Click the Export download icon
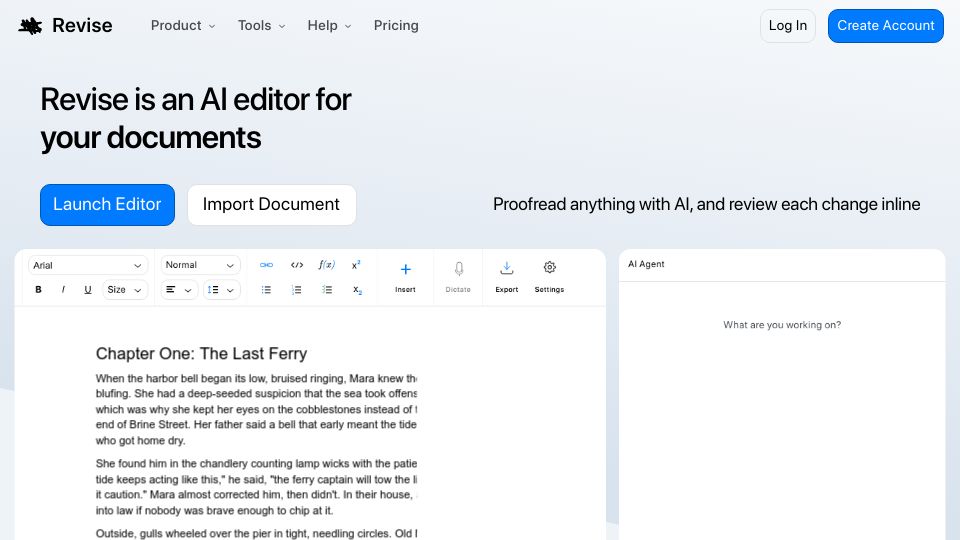 tap(507, 268)
